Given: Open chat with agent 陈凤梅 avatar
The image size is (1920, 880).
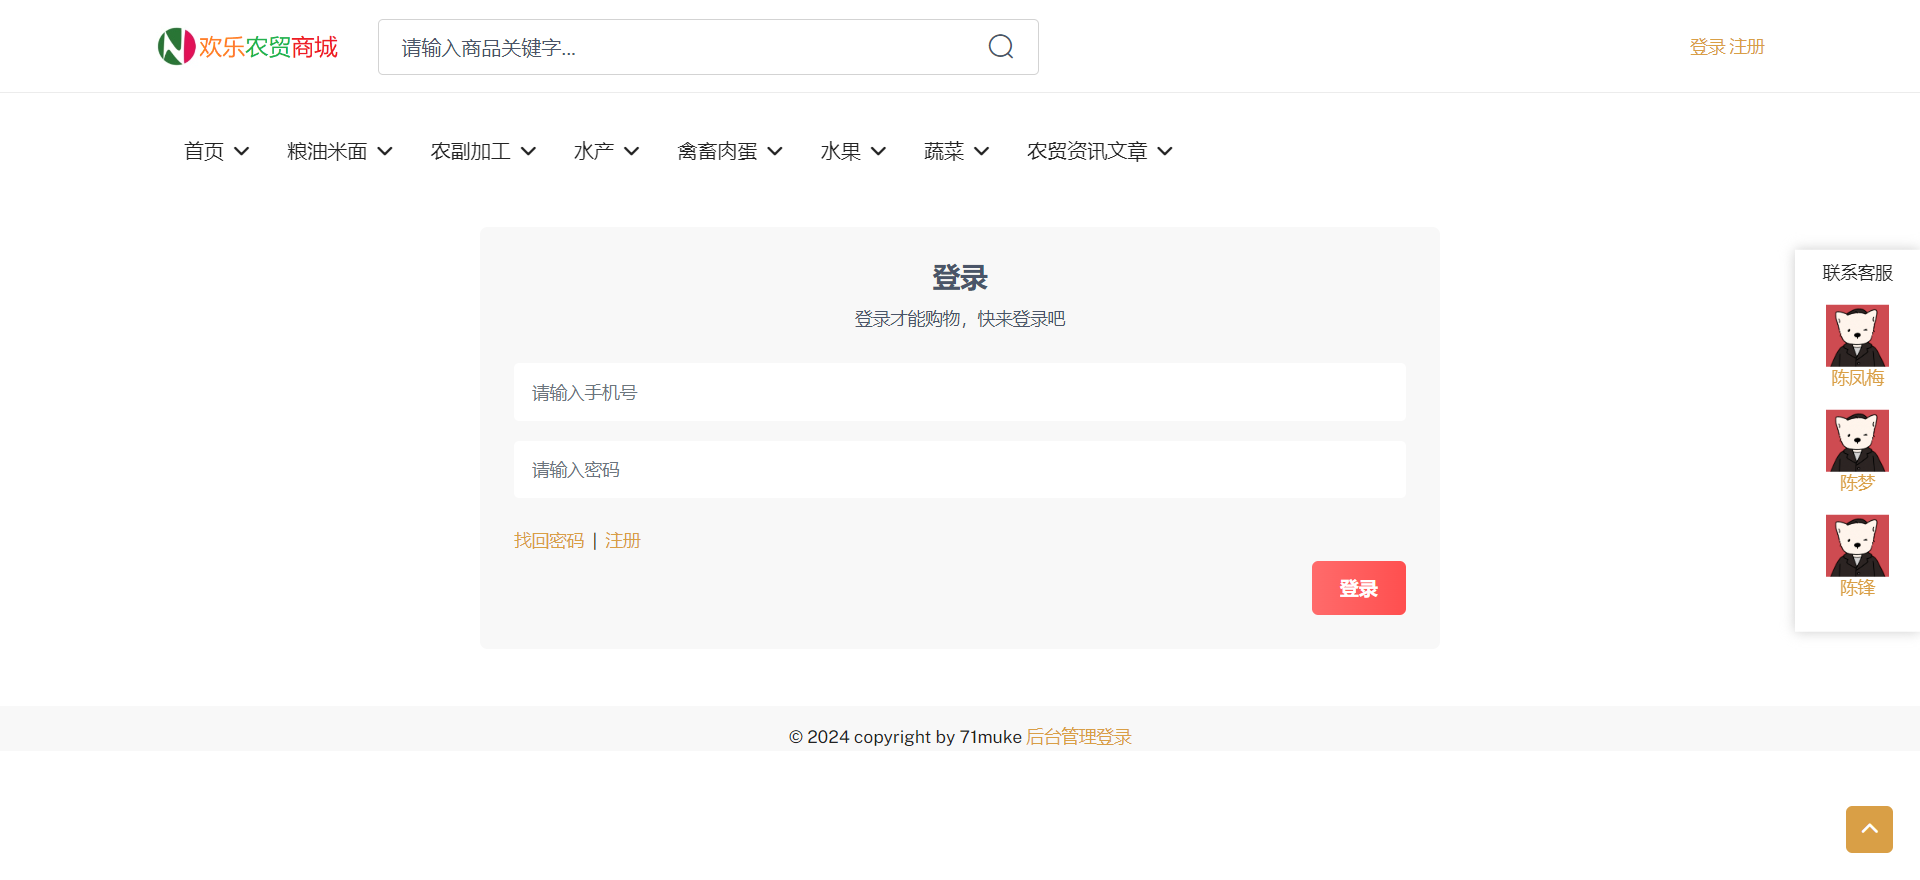Looking at the screenshot, I should (x=1856, y=336).
